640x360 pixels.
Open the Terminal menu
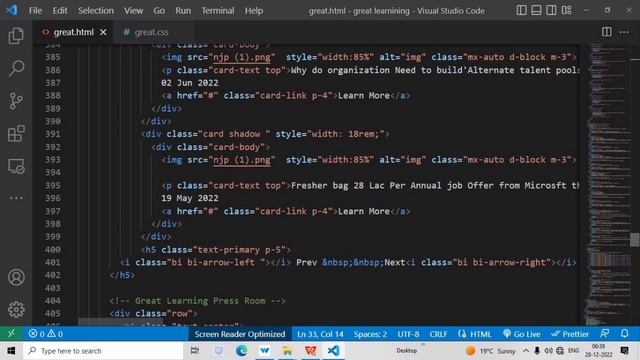pos(218,11)
